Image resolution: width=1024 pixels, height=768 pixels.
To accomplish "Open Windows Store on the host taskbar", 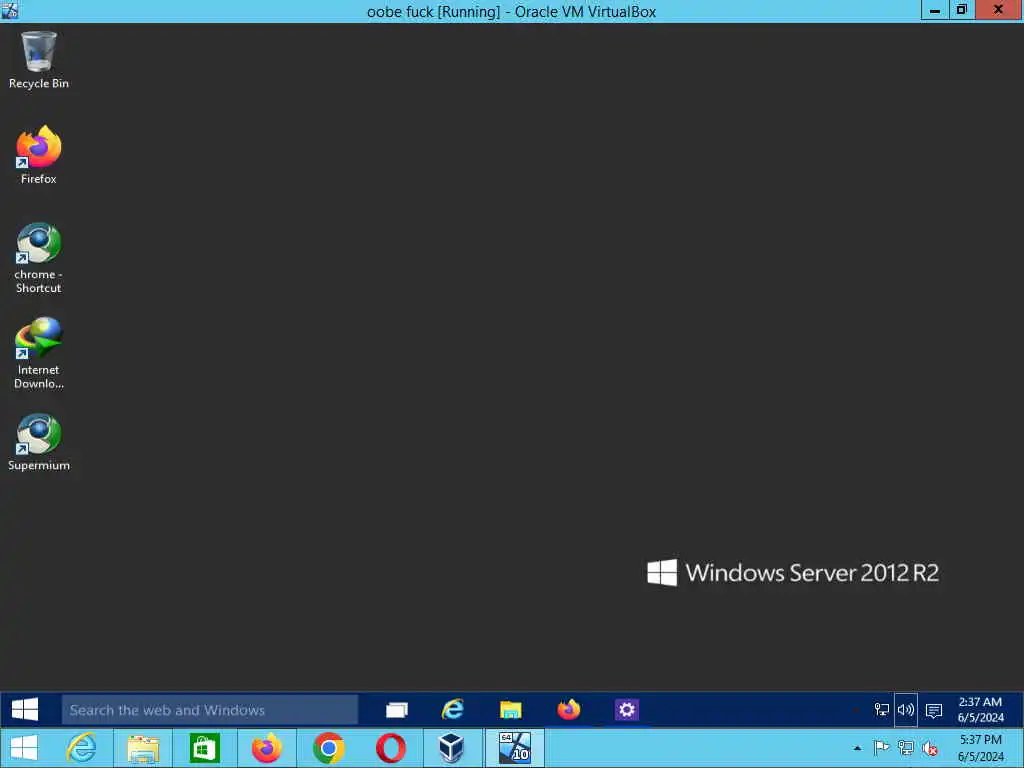I will pos(204,748).
